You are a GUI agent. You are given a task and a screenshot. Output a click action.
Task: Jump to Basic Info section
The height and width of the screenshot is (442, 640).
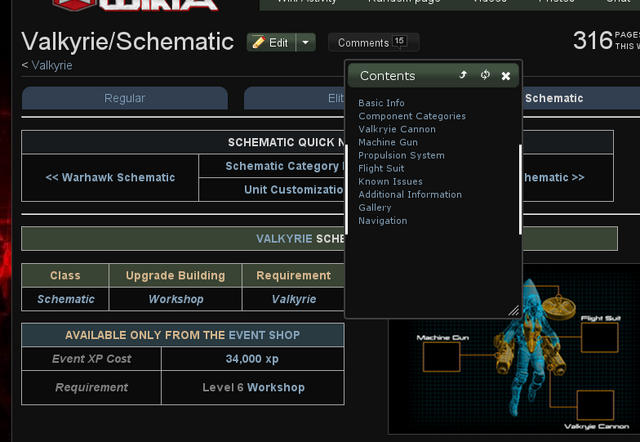click(381, 103)
